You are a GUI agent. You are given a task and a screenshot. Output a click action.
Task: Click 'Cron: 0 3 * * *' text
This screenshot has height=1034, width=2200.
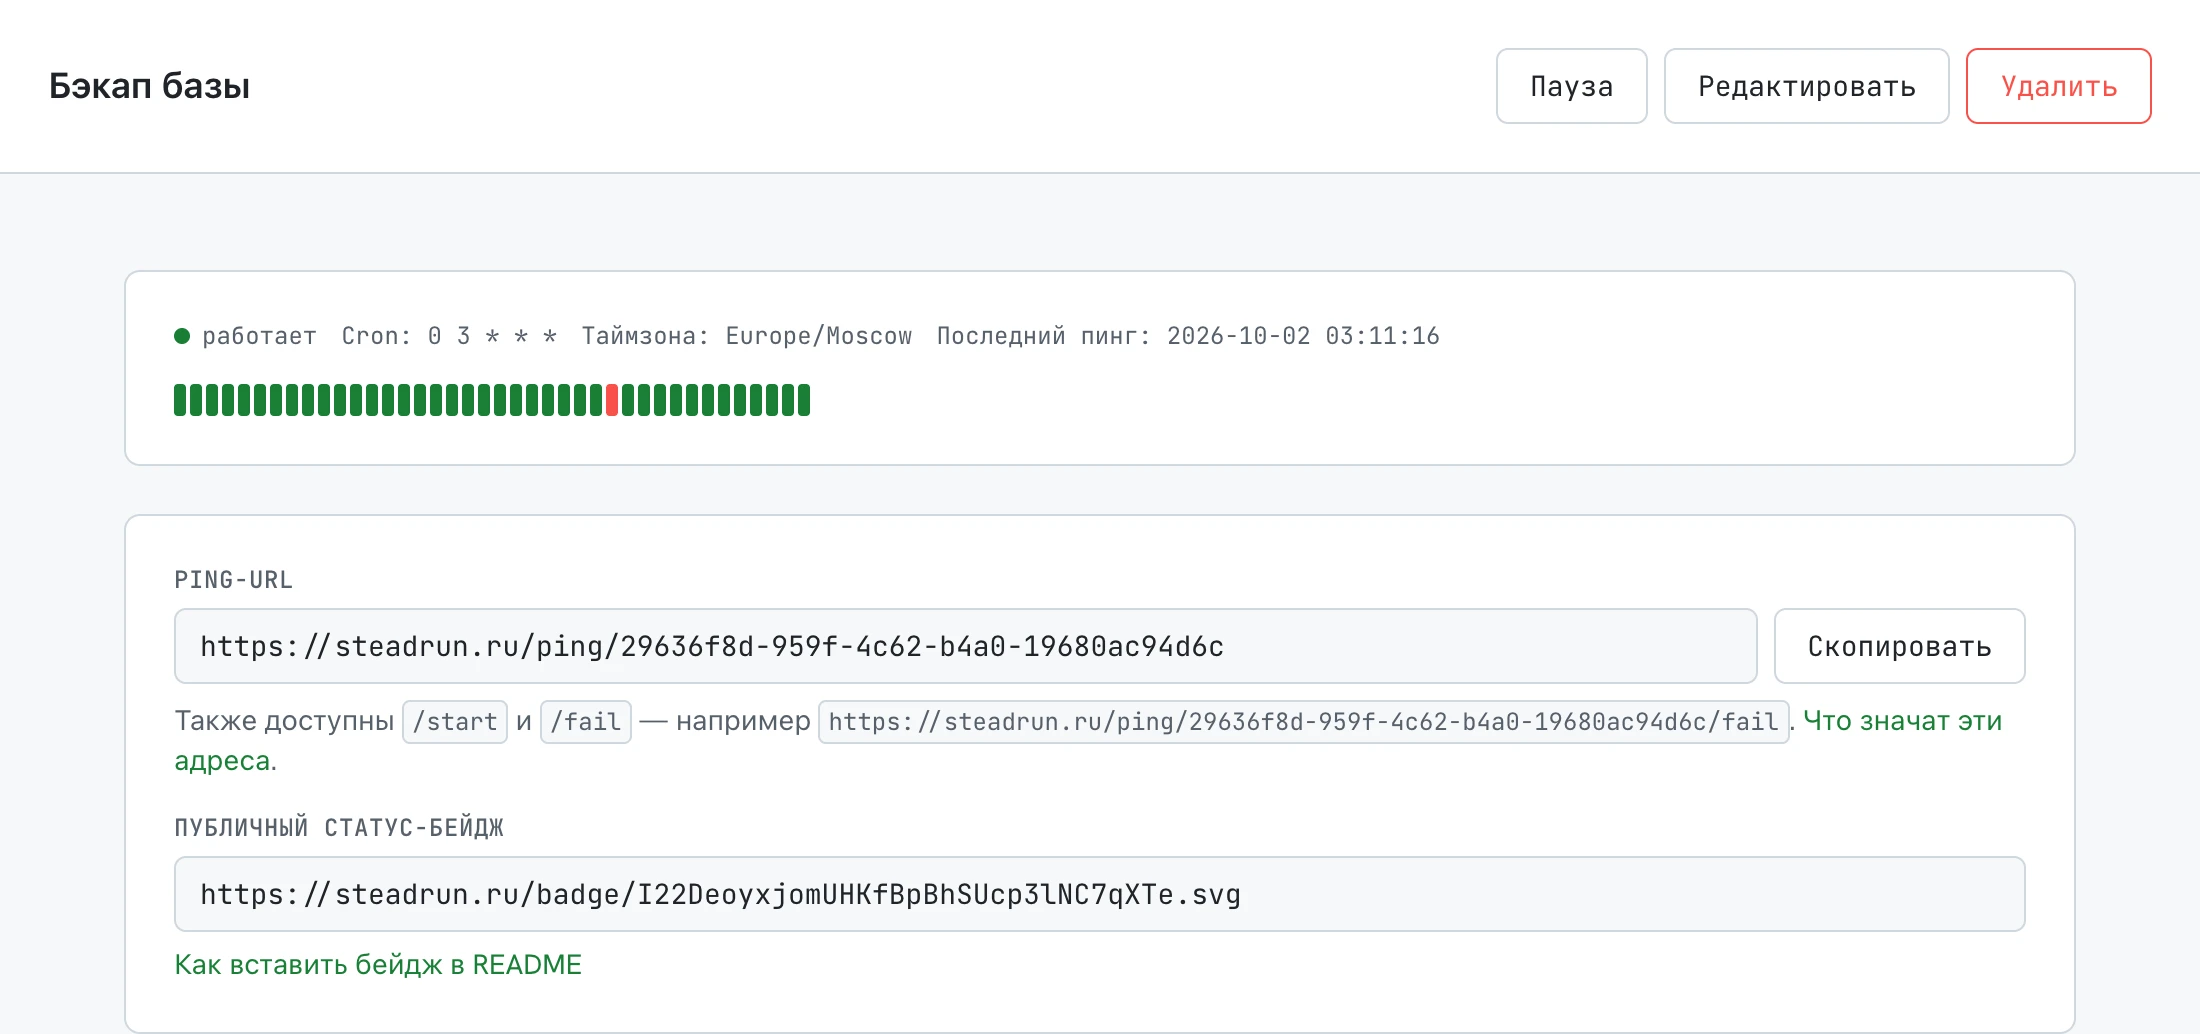(x=449, y=336)
